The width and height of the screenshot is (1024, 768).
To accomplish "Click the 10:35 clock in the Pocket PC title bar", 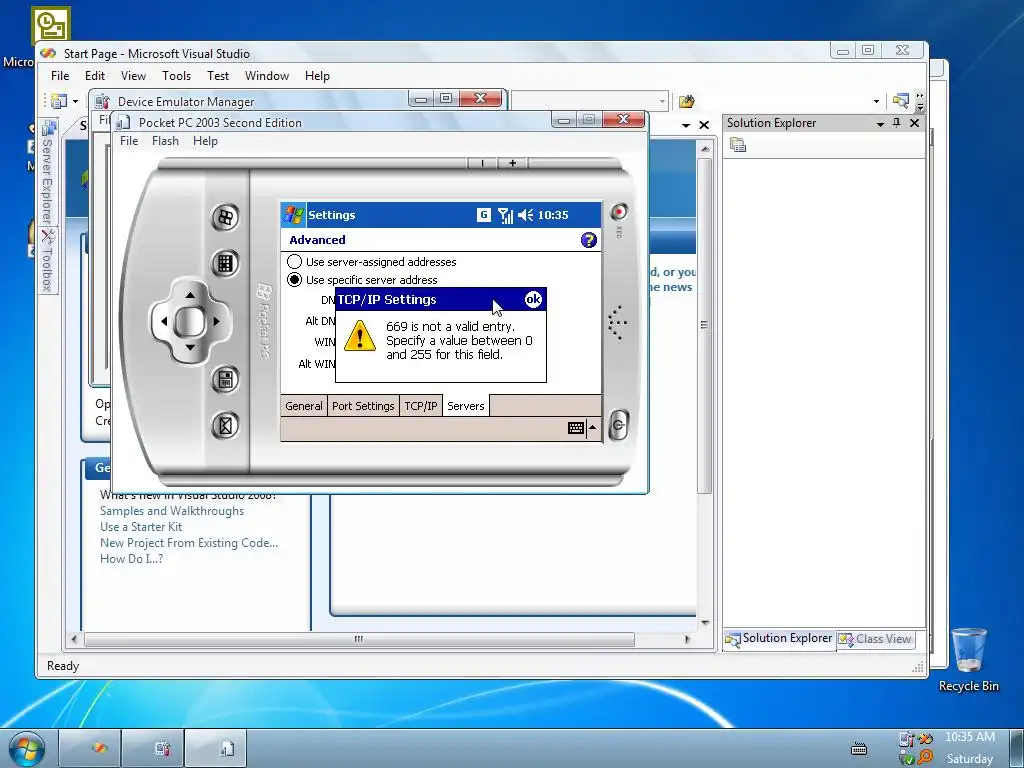I will click(x=552, y=215).
